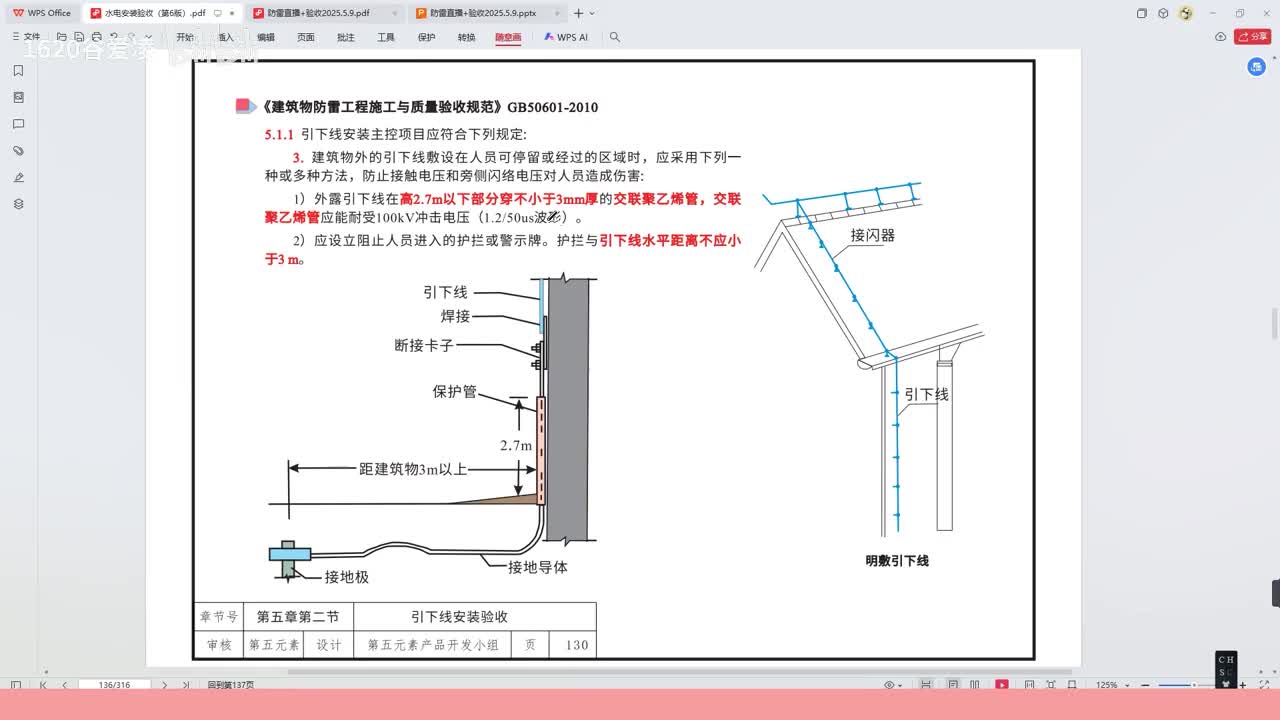Expand the tab list dropdown arrow
The image size is (1280, 720).
(x=592, y=13)
